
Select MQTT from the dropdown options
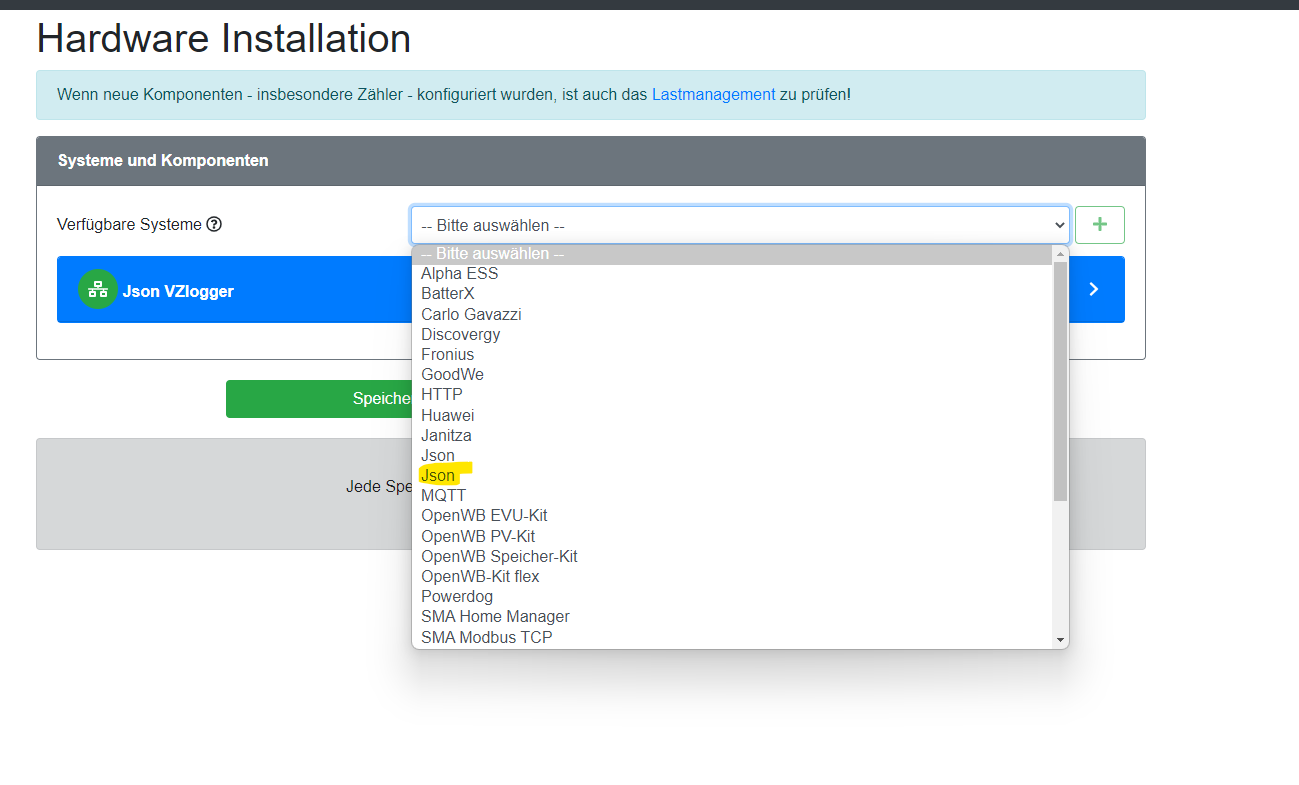[x=443, y=496]
